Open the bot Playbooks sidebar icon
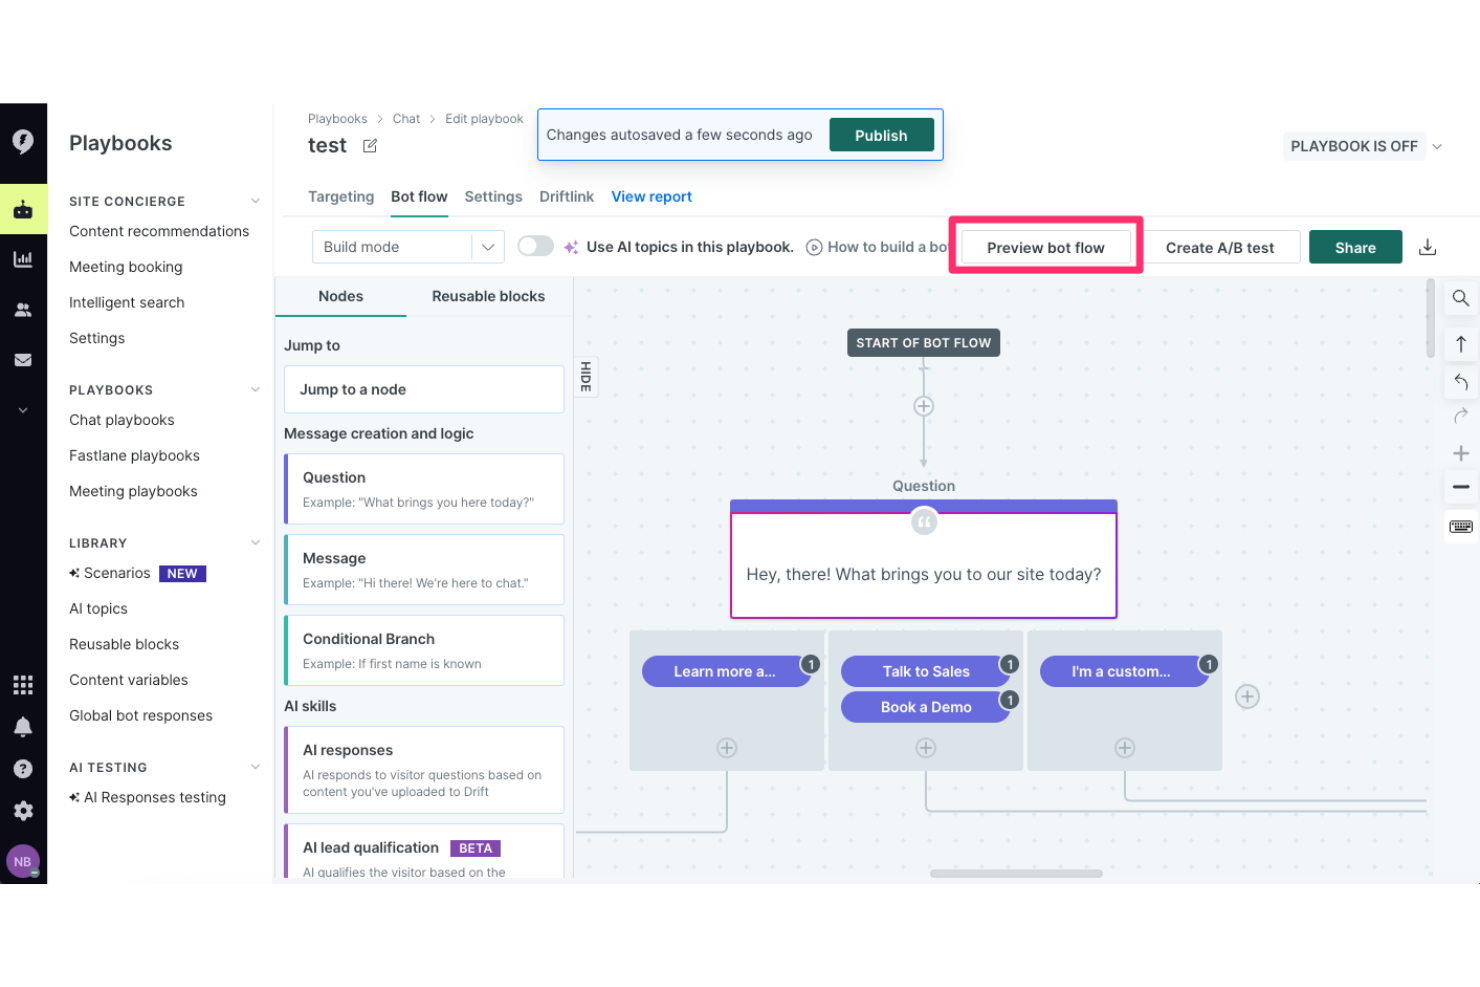Screen dimensions: 1480x987 (23, 209)
